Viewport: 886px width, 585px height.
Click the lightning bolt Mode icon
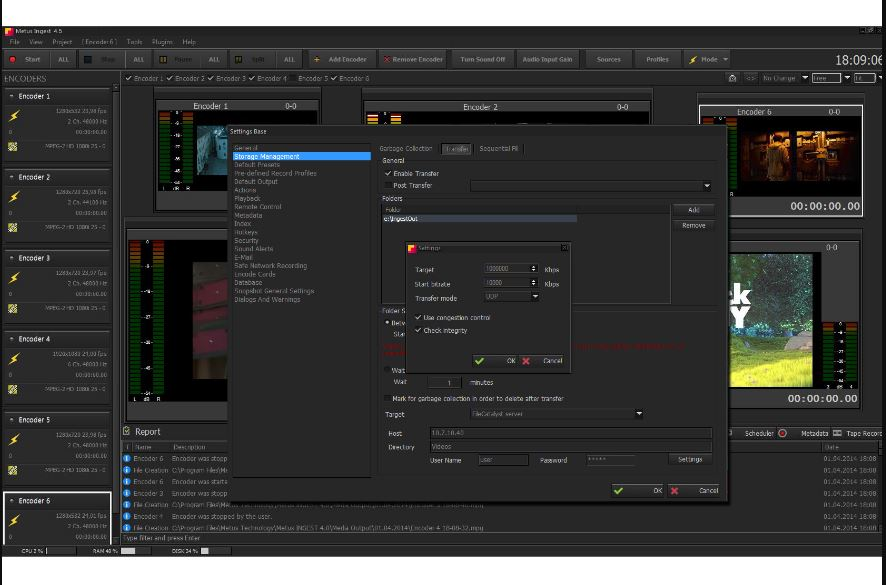693,59
